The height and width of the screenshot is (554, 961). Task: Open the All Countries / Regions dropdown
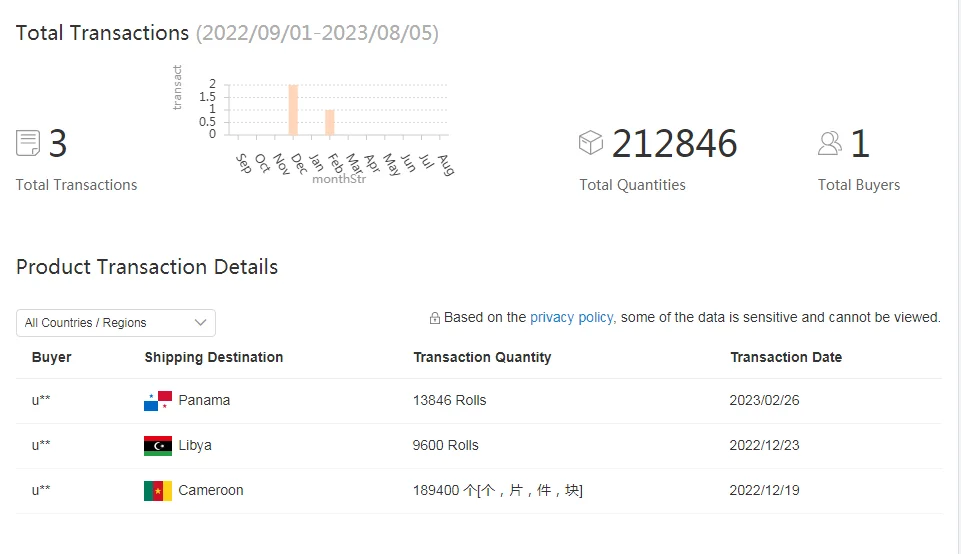(x=115, y=323)
